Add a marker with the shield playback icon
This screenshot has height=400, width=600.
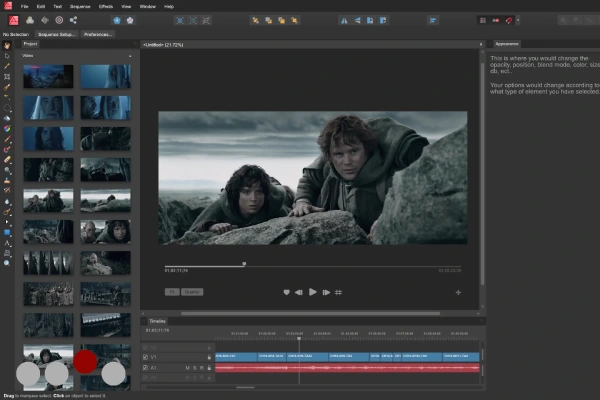pyautogui.click(x=286, y=292)
